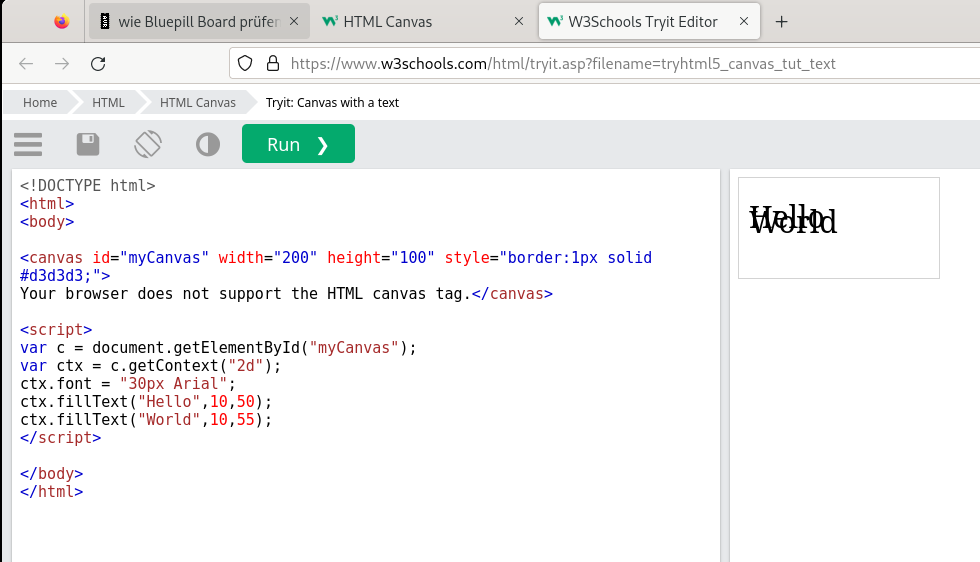Click the #d3d3d3 style line
The image size is (980, 562).
pyautogui.click(x=65, y=276)
